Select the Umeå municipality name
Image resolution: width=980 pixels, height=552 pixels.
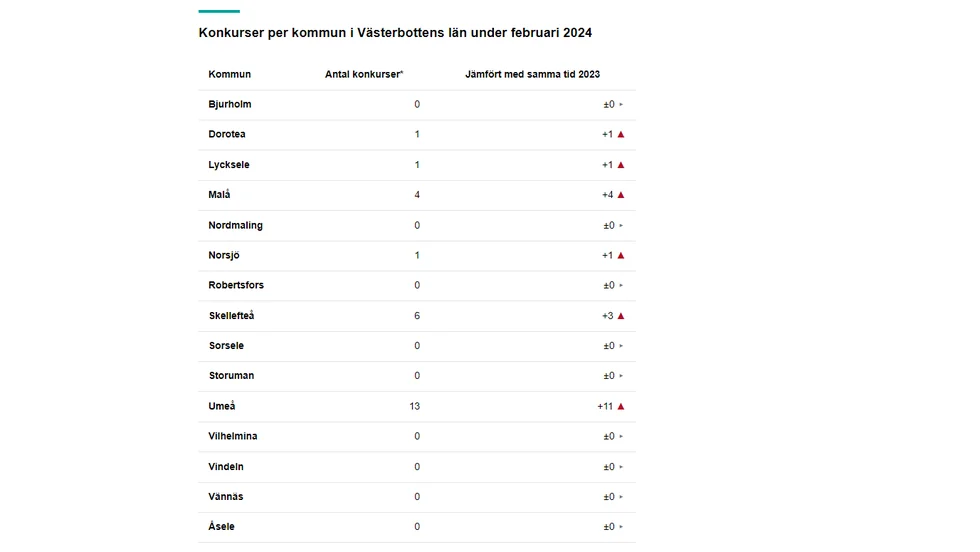click(x=222, y=406)
